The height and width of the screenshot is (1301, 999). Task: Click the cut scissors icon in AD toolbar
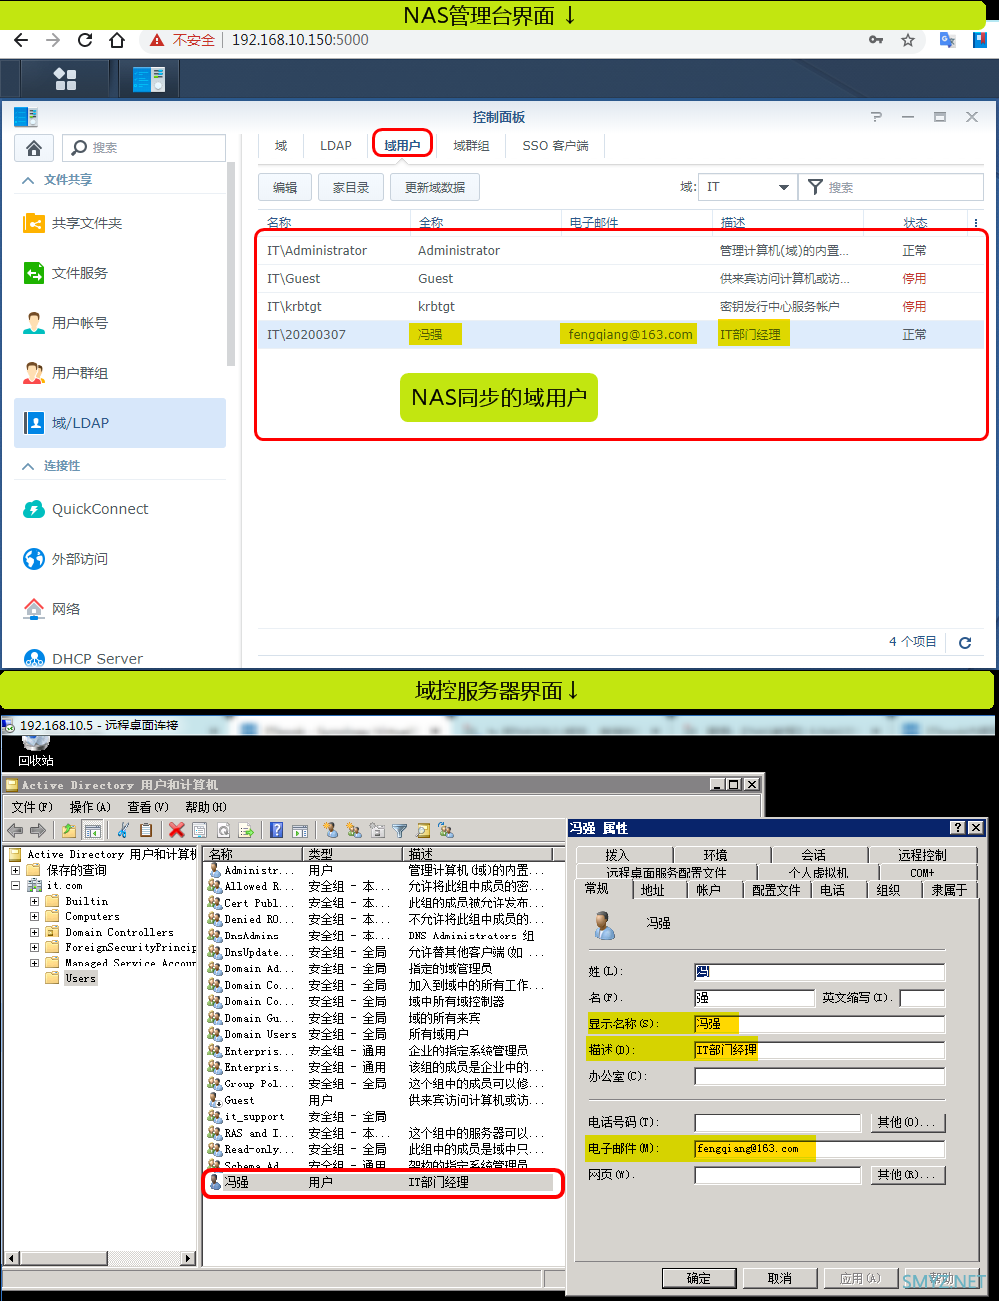[x=123, y=830]
